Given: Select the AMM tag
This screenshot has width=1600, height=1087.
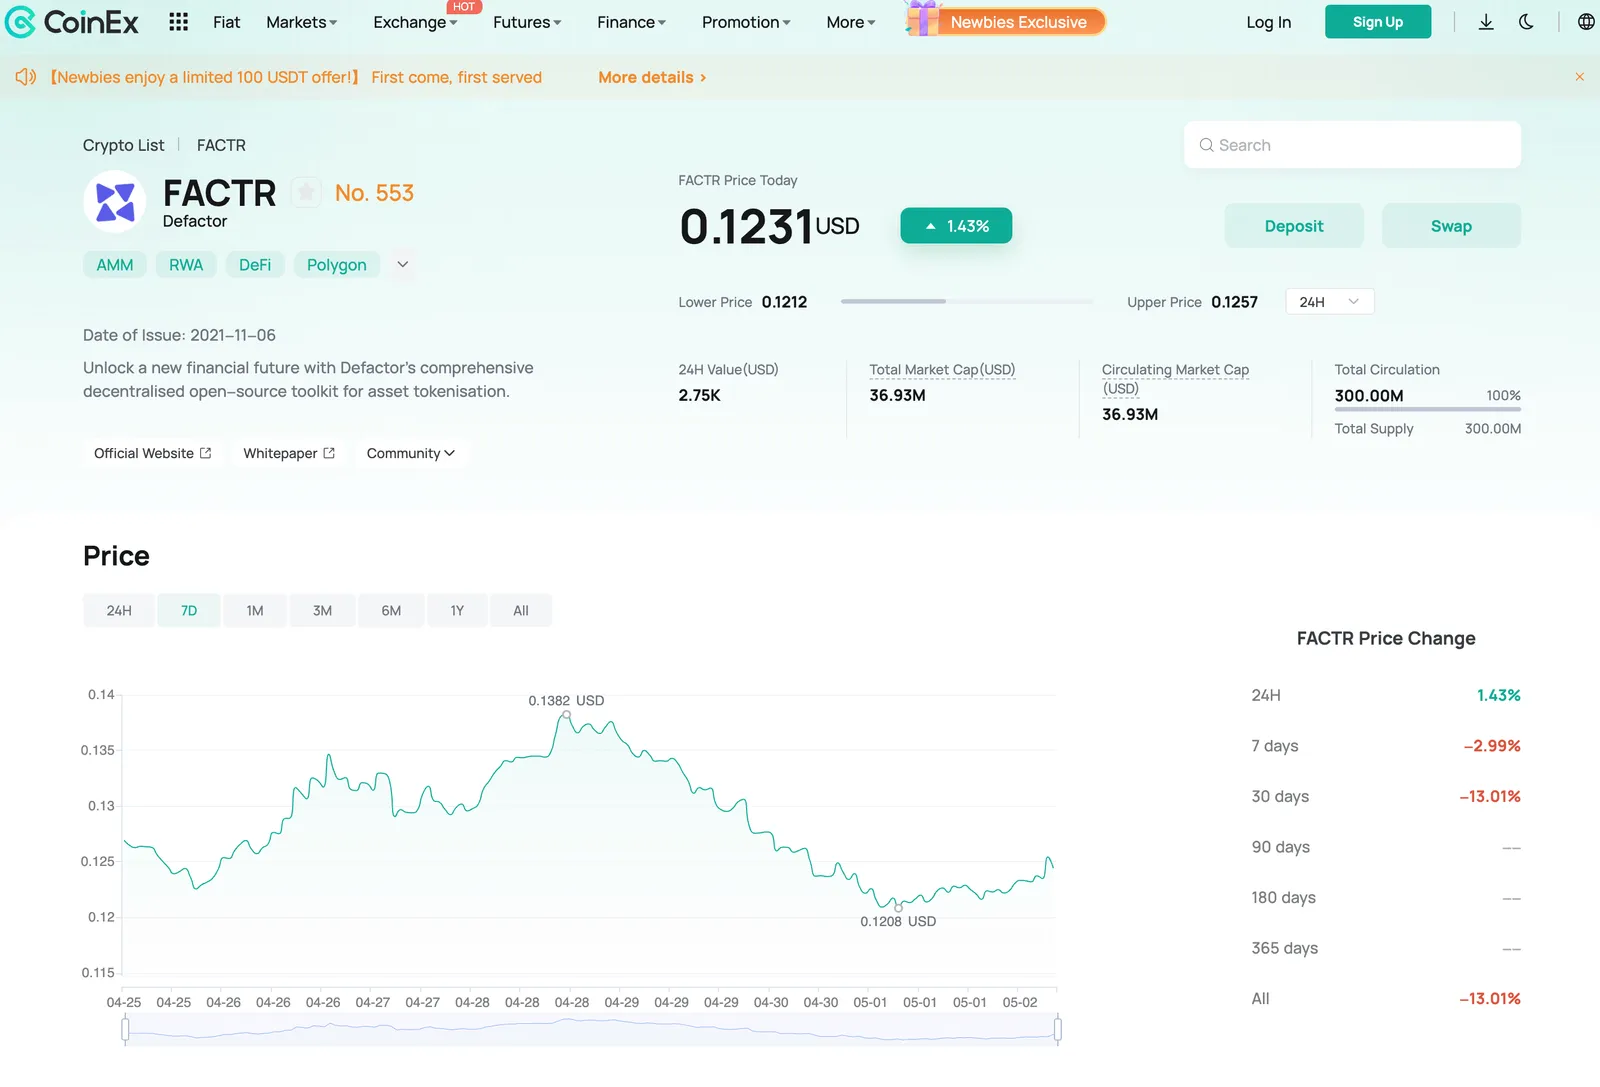Looking at the screenshot, I should [115, 265].
